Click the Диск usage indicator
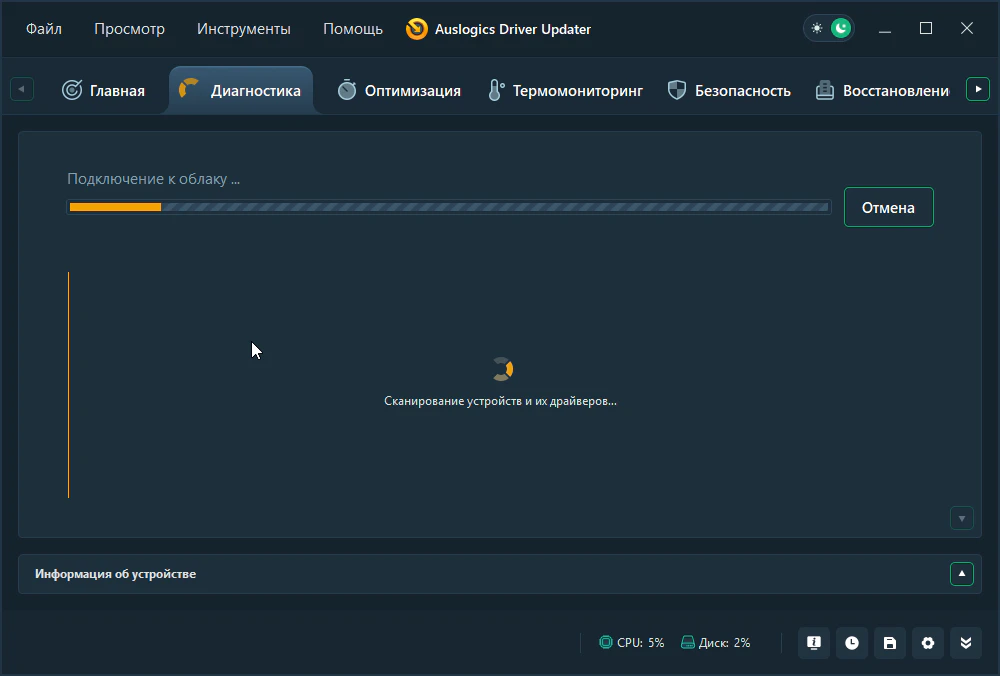This screenshot has width=1000, height=676. pyautogui.click(x=715, y=643)
